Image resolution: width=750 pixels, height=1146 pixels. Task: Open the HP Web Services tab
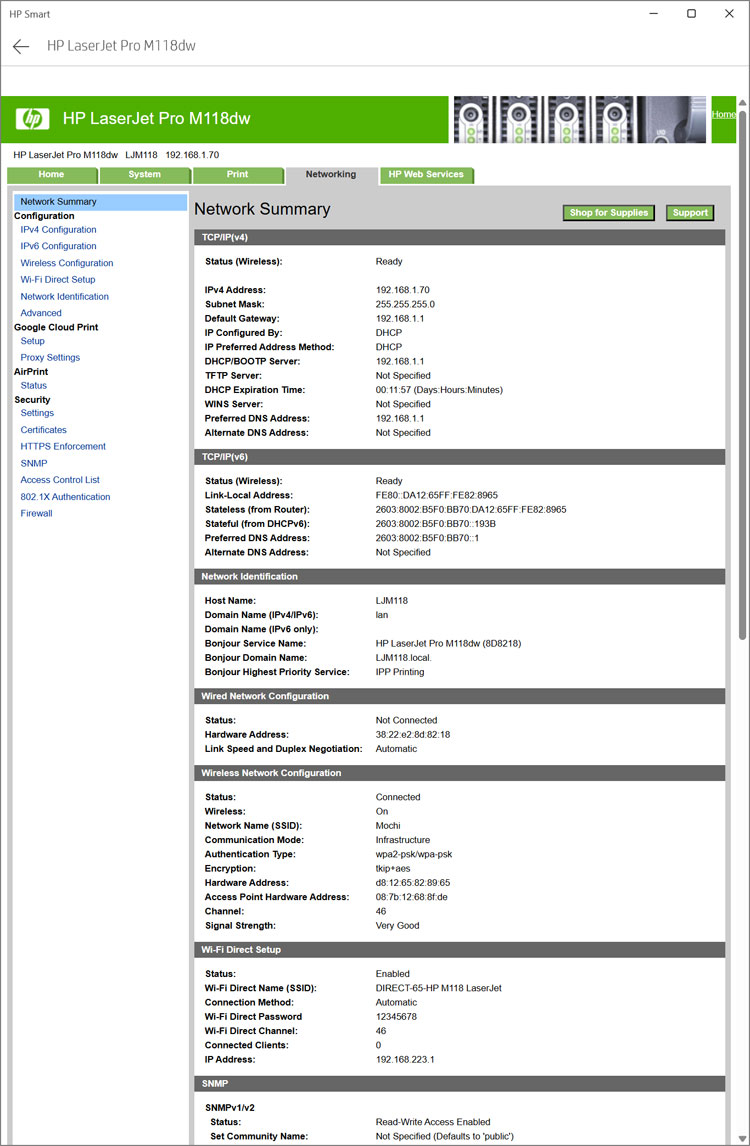[x=426, y=175]
